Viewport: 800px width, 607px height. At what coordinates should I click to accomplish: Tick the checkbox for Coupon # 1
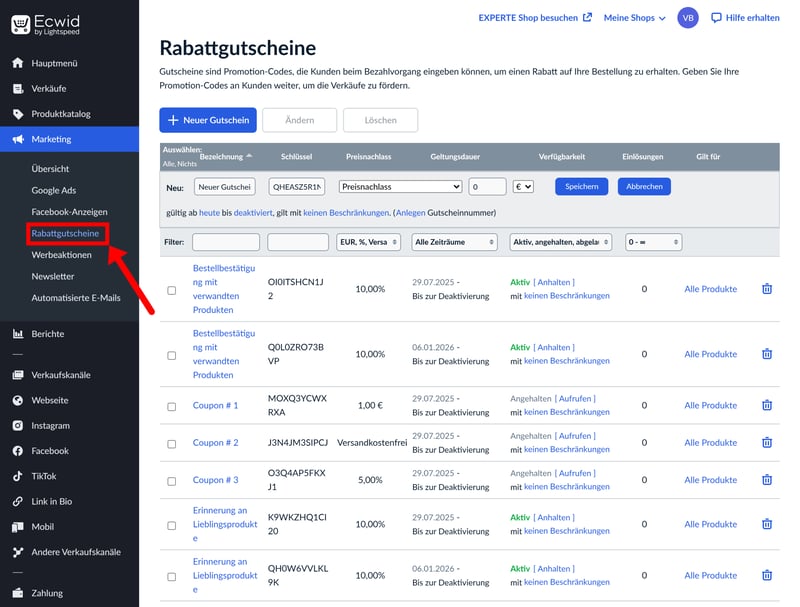pos(171,406)
